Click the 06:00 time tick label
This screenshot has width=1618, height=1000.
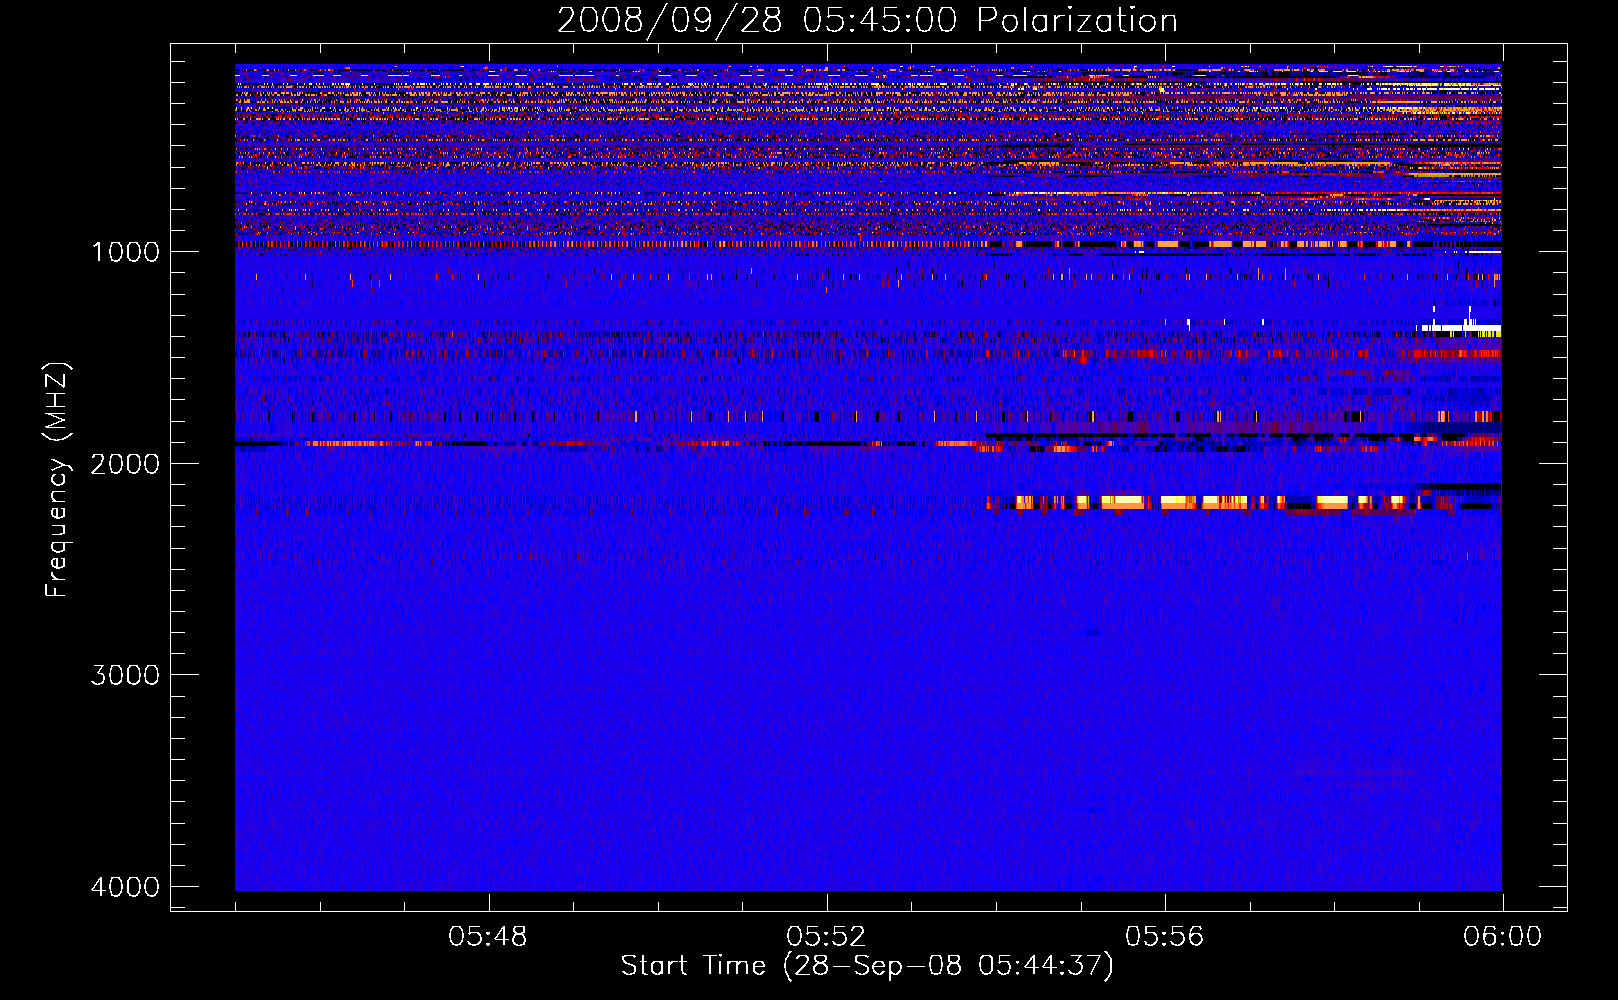pos(1502,937)
